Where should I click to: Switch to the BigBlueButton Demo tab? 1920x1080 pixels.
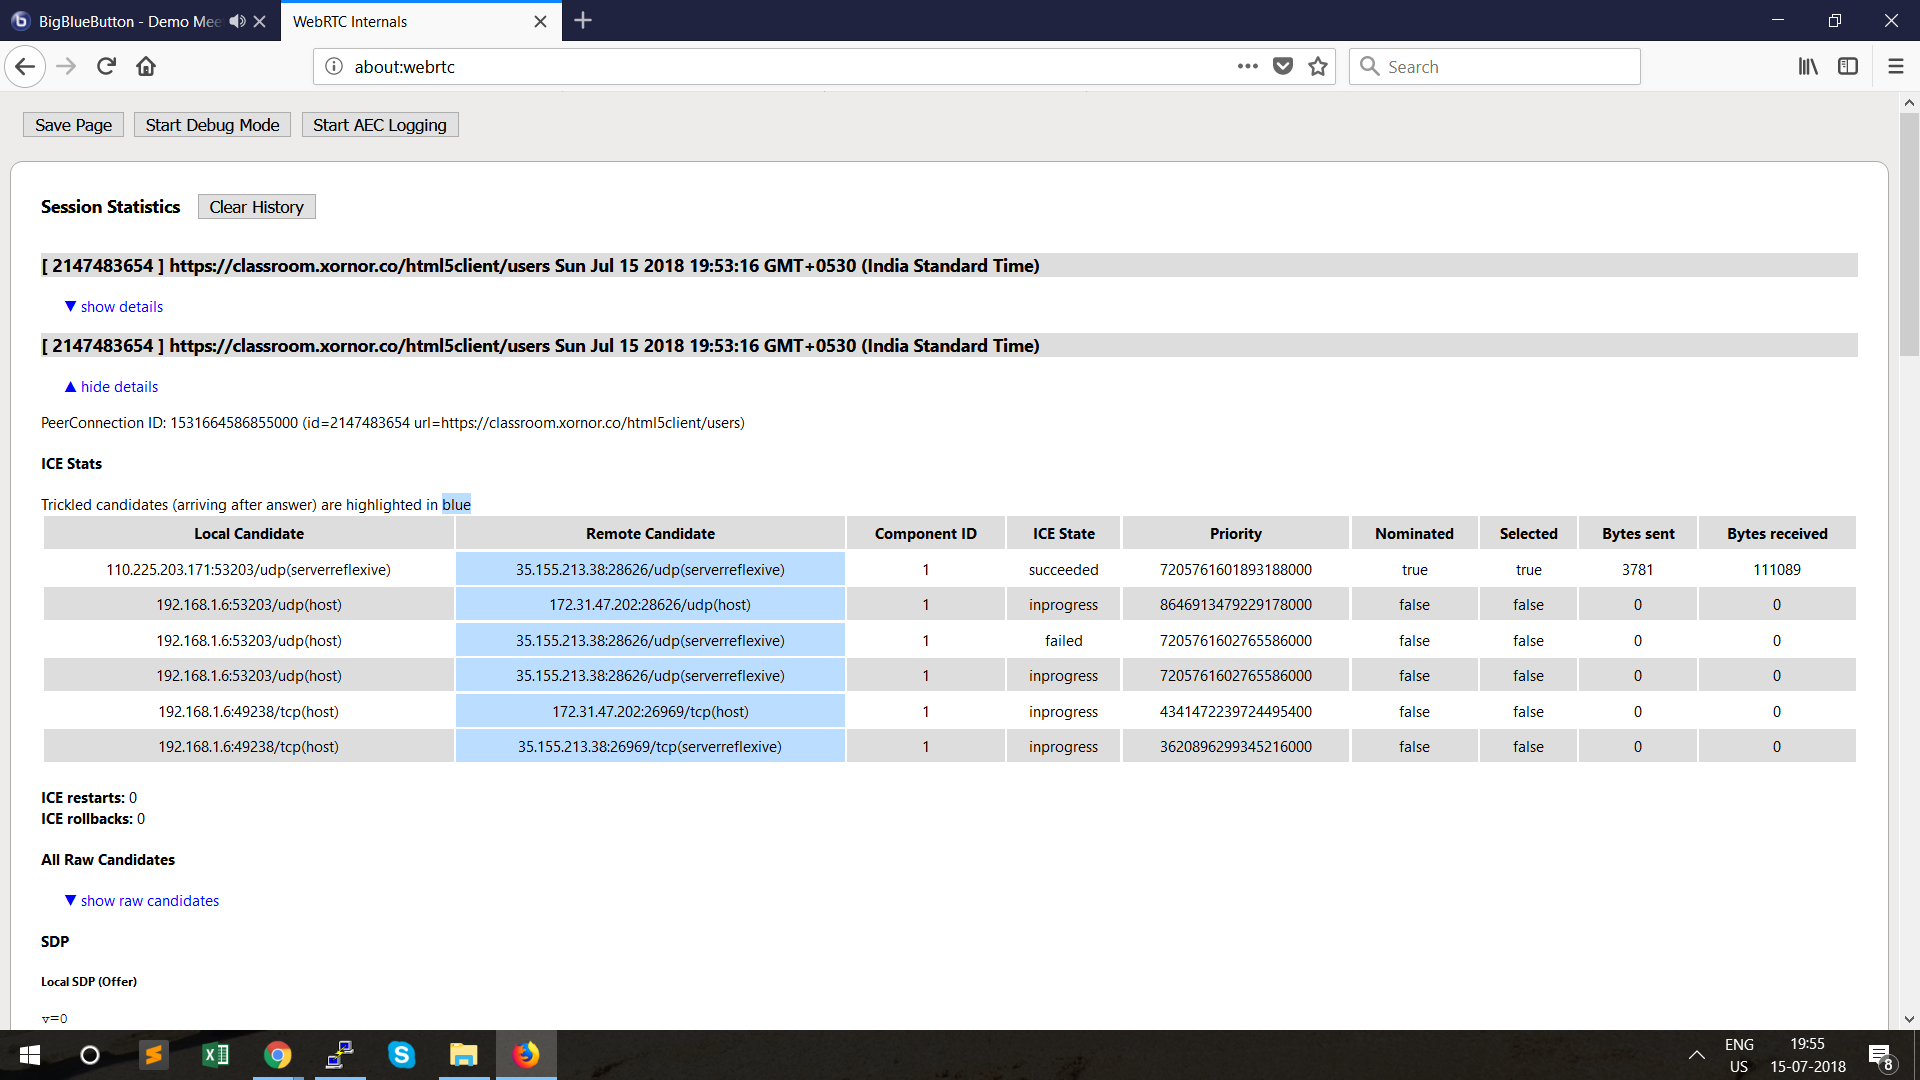click(x=120, y=21)
